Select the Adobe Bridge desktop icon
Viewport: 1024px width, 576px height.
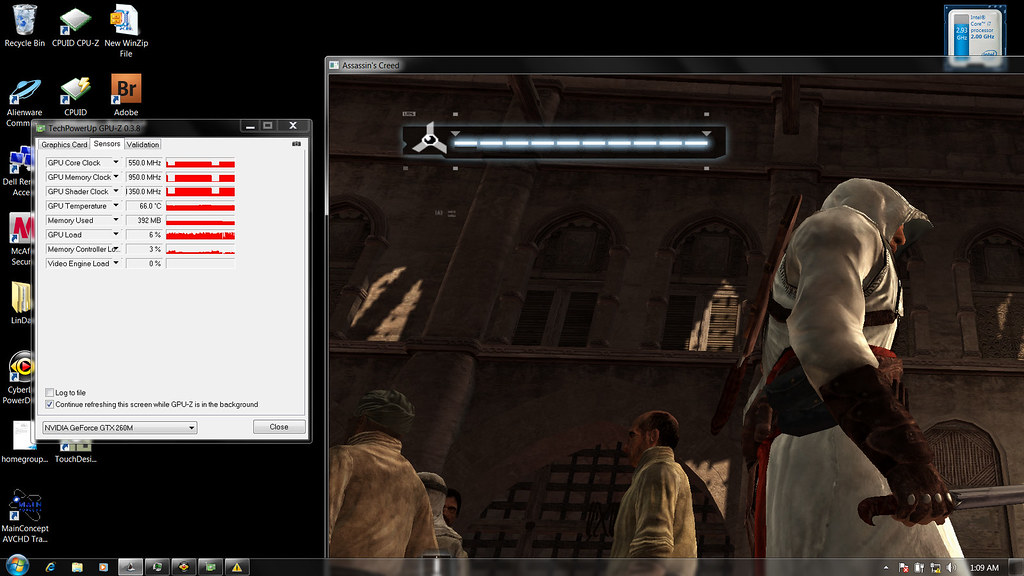point(126,95)
